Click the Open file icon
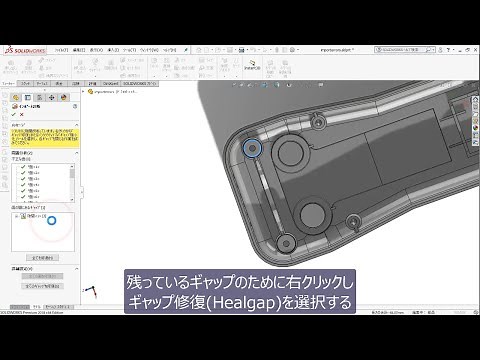The image size is (480, 360). pos(218,50)
